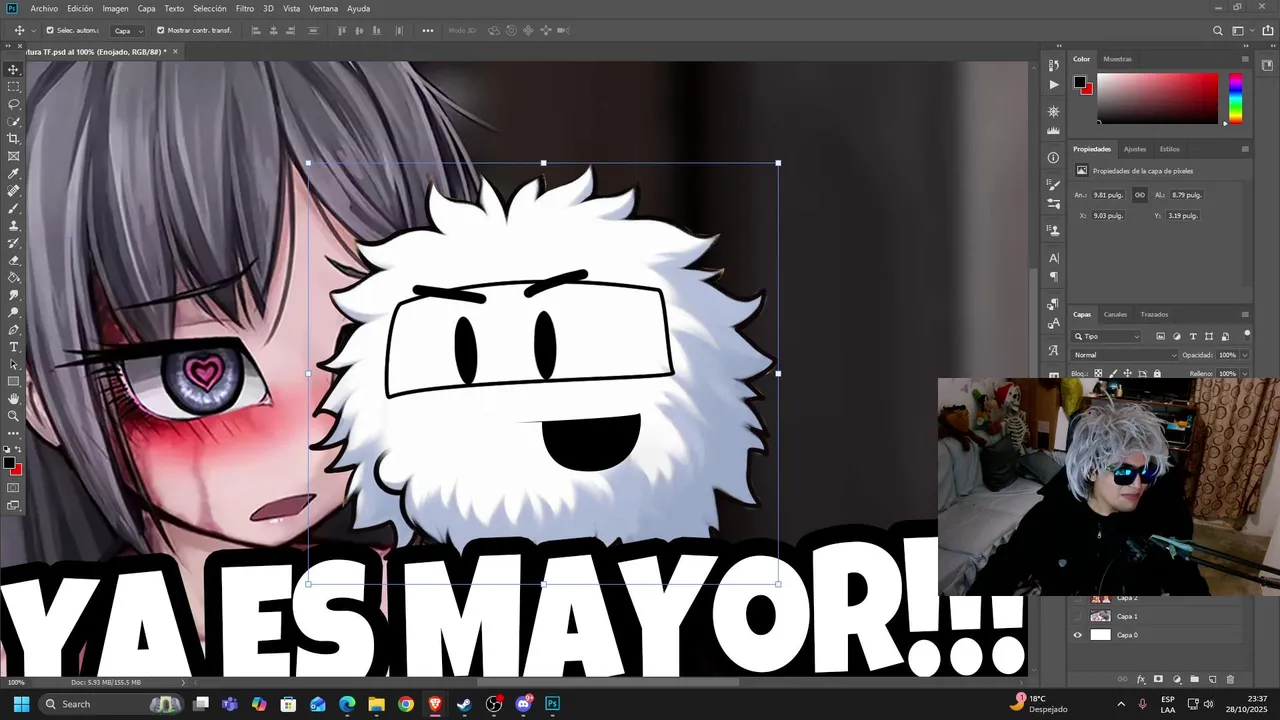
Task: Select the Path Selection tool
Action: [13, 364]
